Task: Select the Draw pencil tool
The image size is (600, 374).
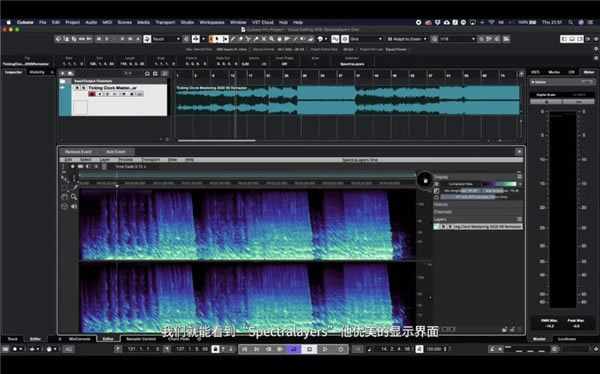Action: (233, 39)
